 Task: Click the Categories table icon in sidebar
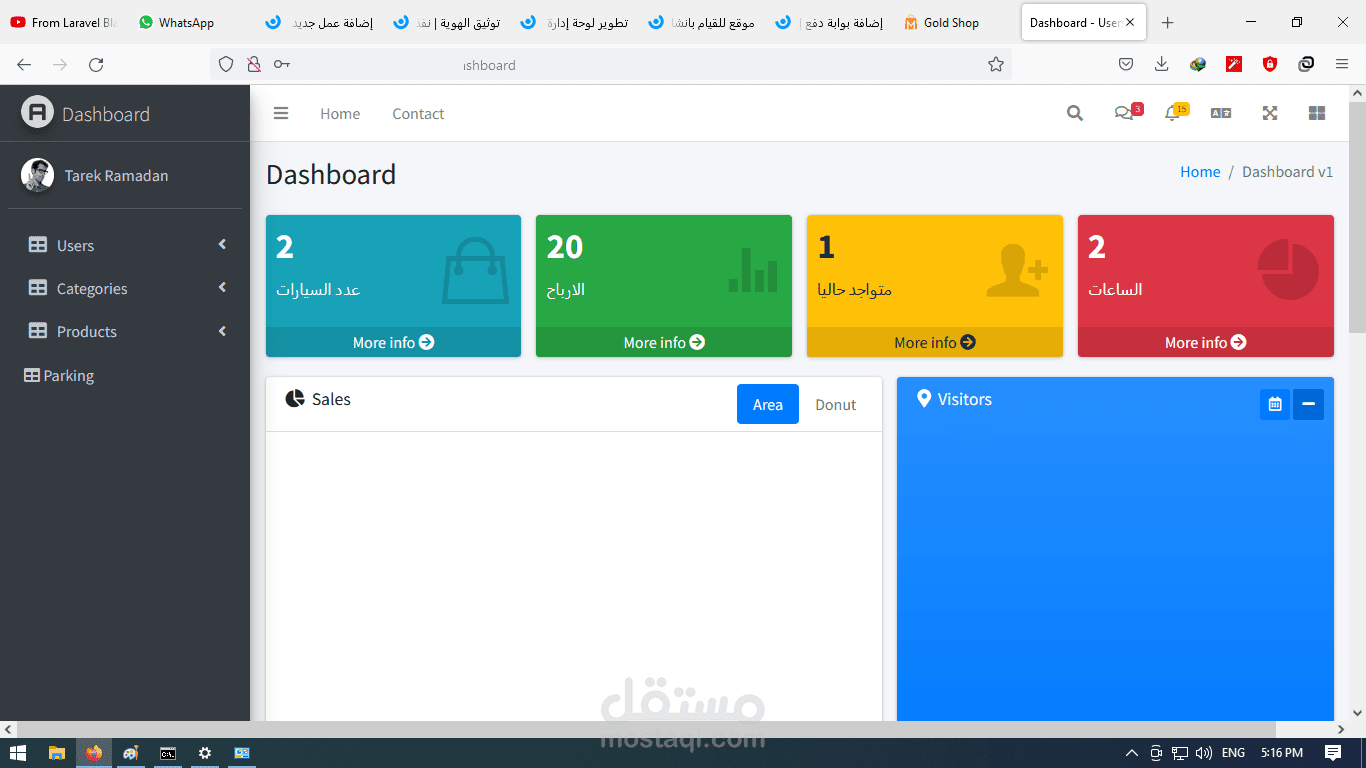coord(38,288)
